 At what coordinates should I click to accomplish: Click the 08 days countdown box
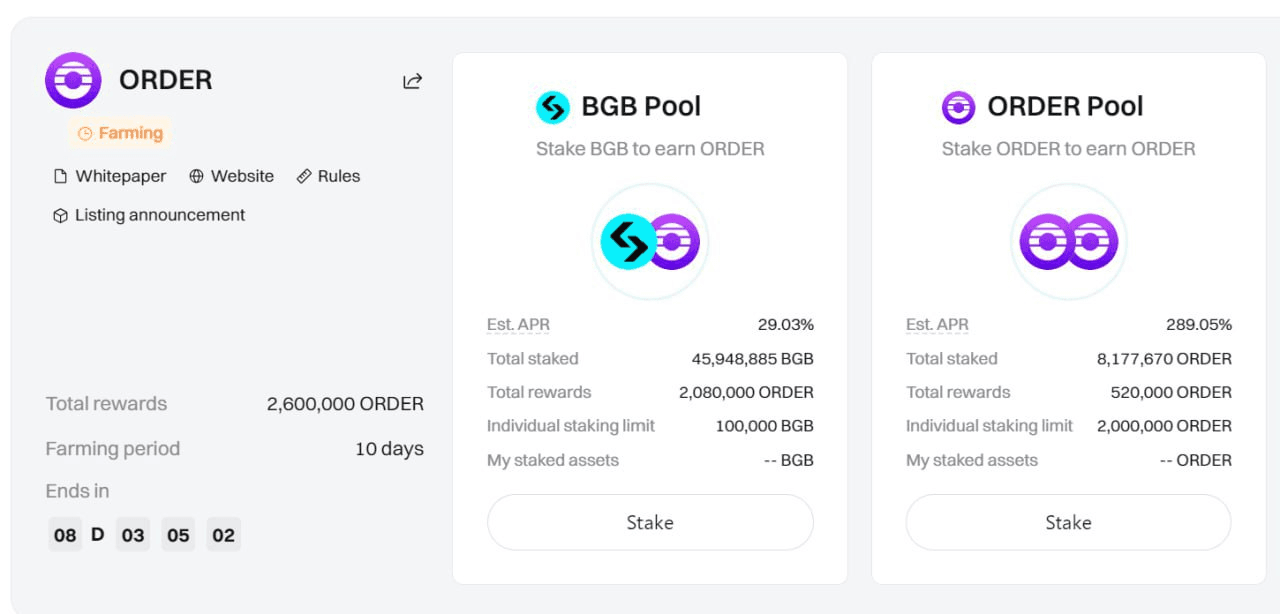pyautogui.click(x=65, y=535)
